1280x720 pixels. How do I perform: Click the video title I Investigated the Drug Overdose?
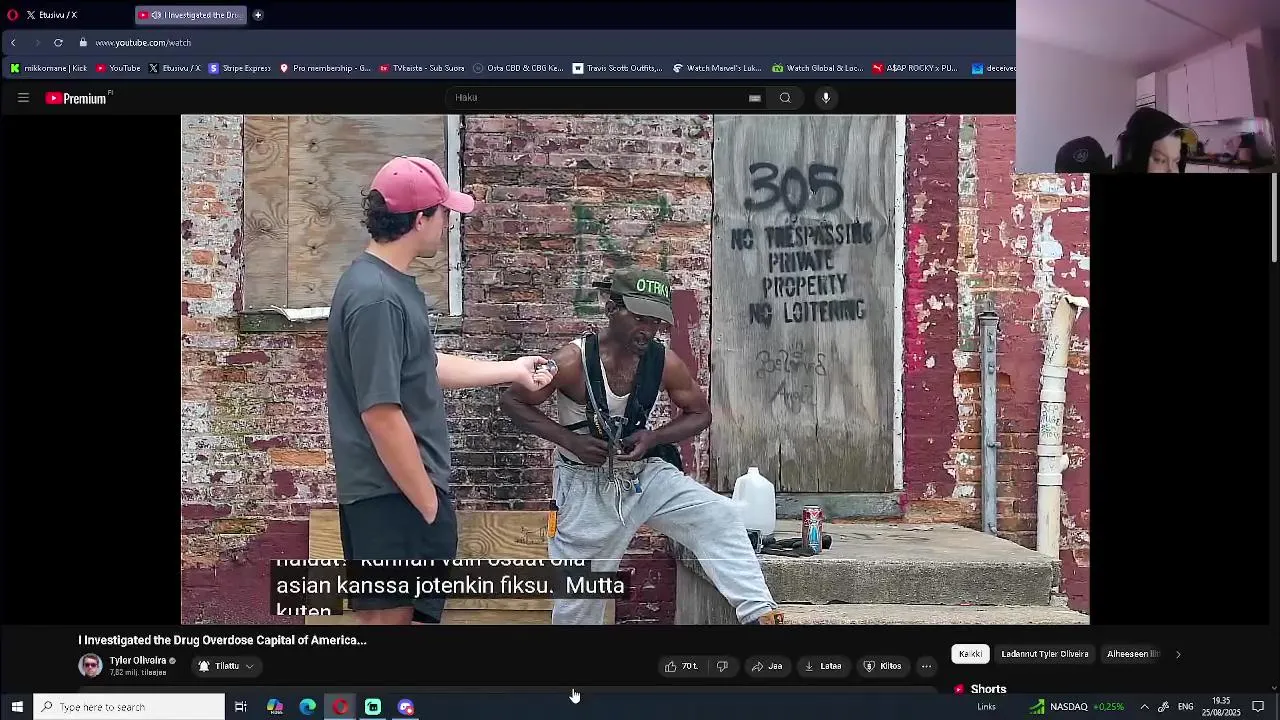(222, 640)
